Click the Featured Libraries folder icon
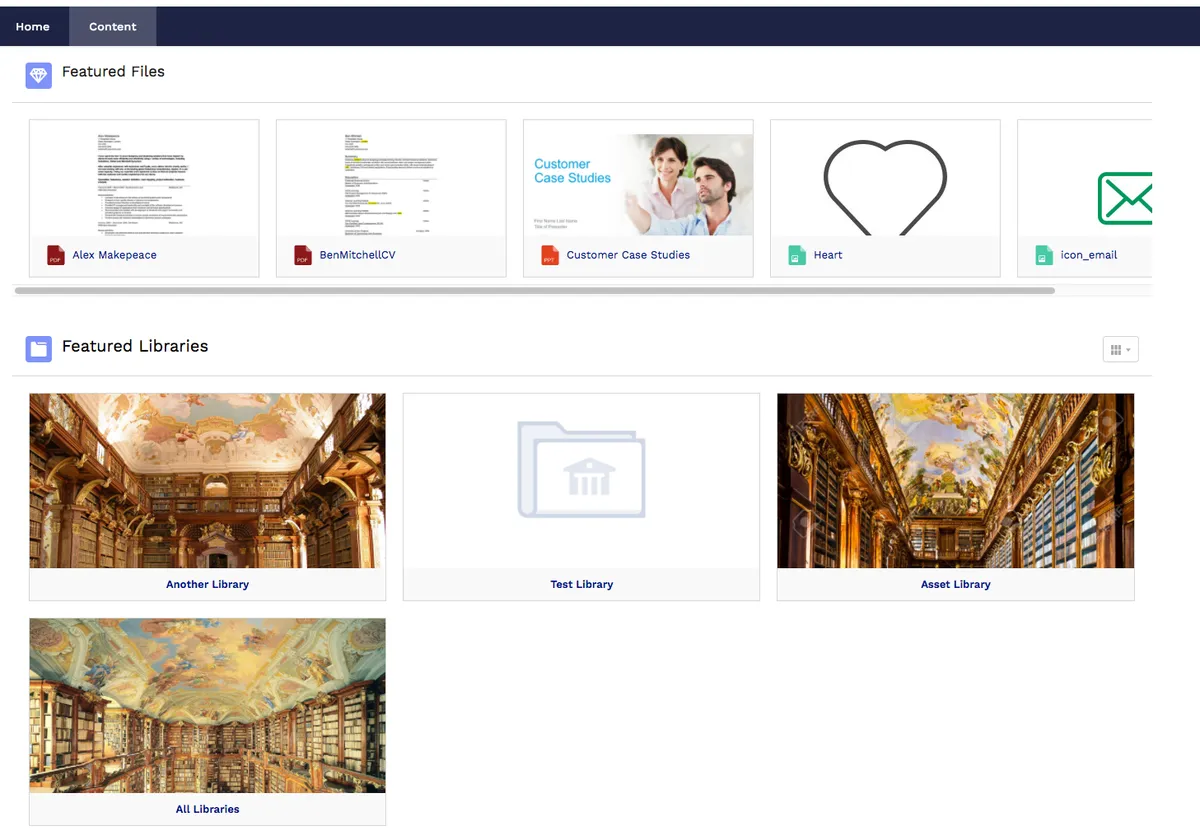The height and width of the screenshot is (835, 1200). click(38, 349)
